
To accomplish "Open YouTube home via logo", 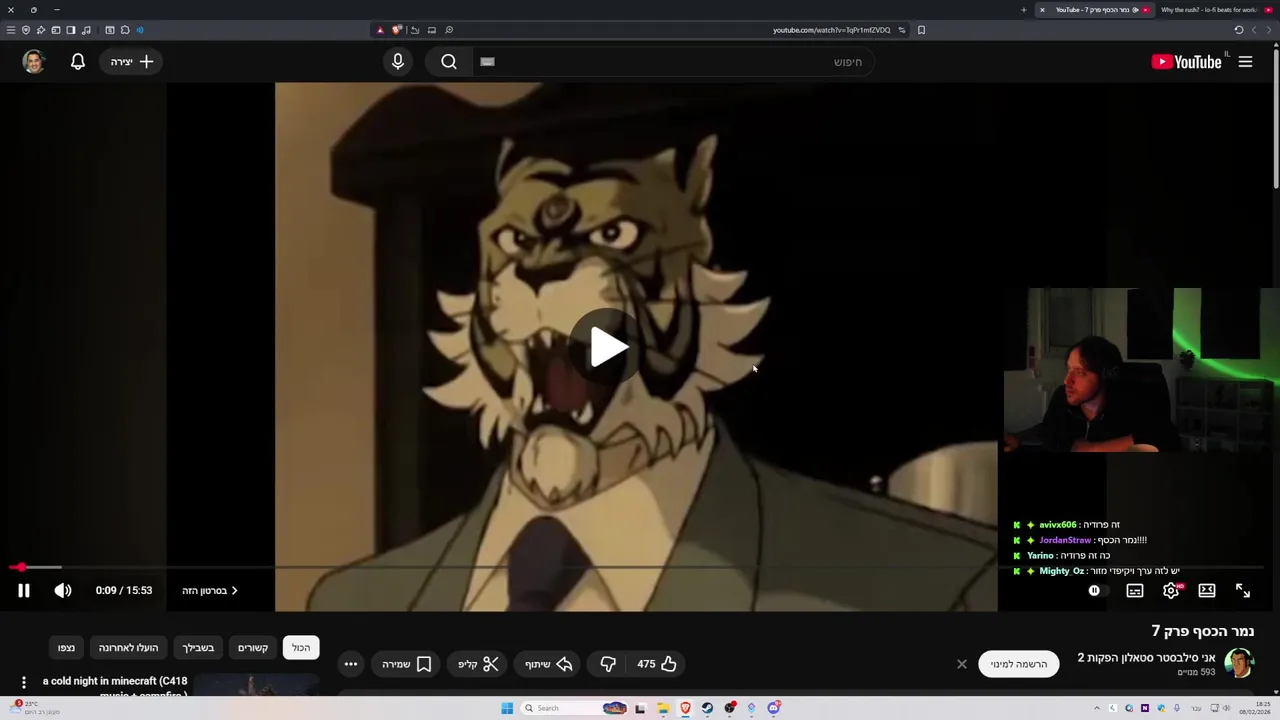I will coord(1187,62).
